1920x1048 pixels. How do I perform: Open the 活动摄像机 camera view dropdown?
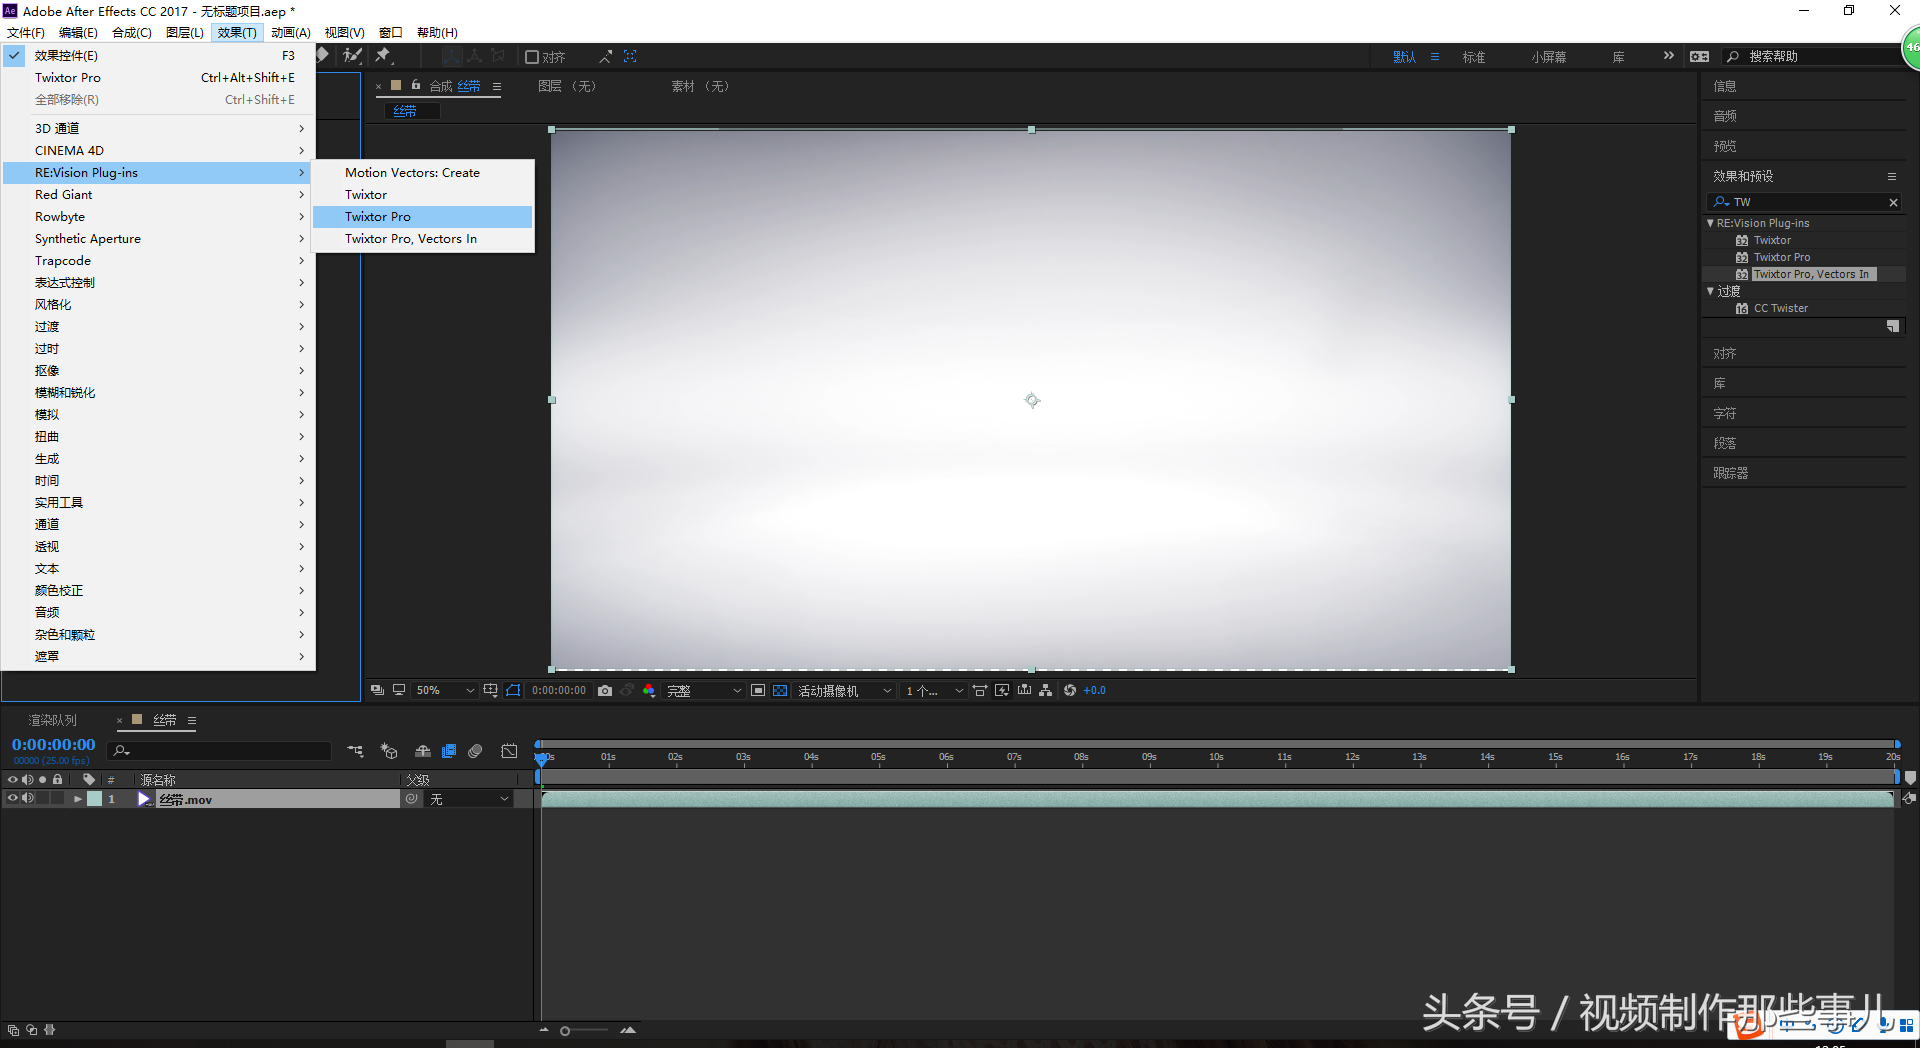click(844, 690)
